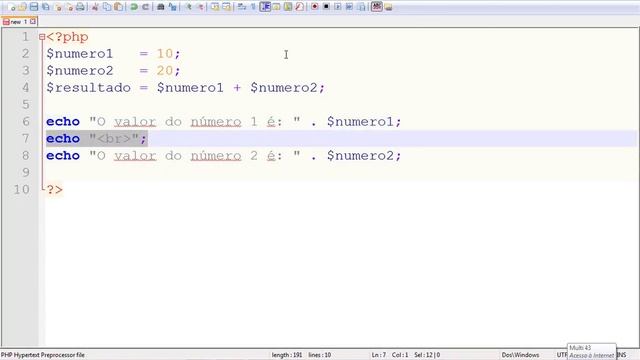This screenshot has width=640, height=360.
Task: Click the Close All toolbar icon
Action: 69,7
